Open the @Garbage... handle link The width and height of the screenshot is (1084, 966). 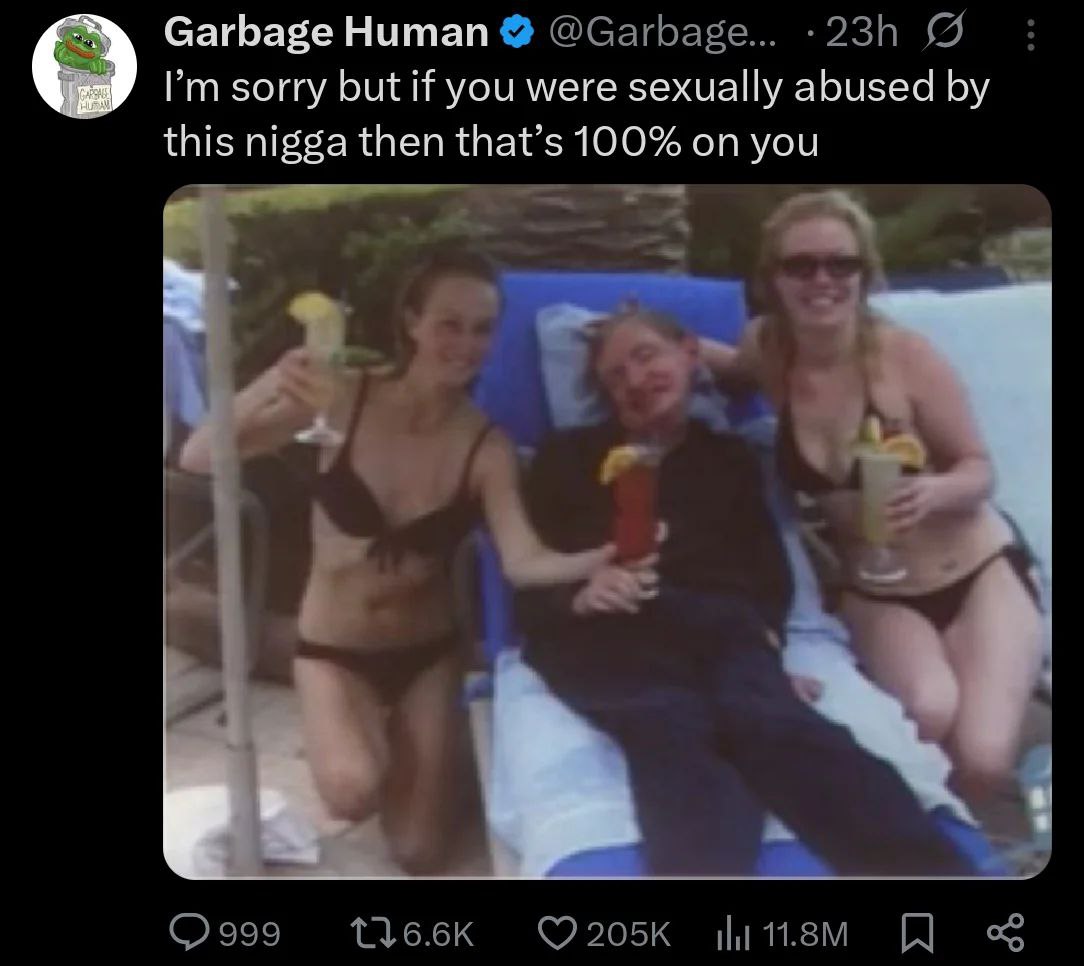[662, 33]
